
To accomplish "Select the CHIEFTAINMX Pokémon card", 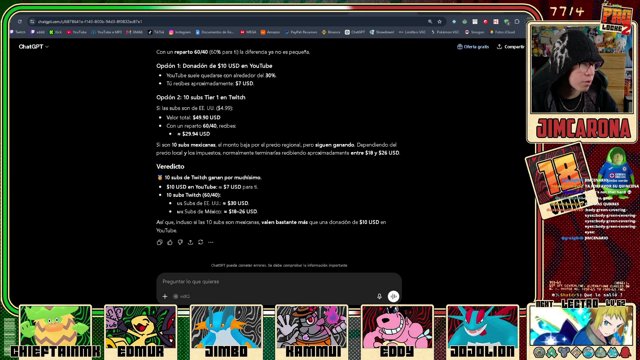I will tap(56, 332).
